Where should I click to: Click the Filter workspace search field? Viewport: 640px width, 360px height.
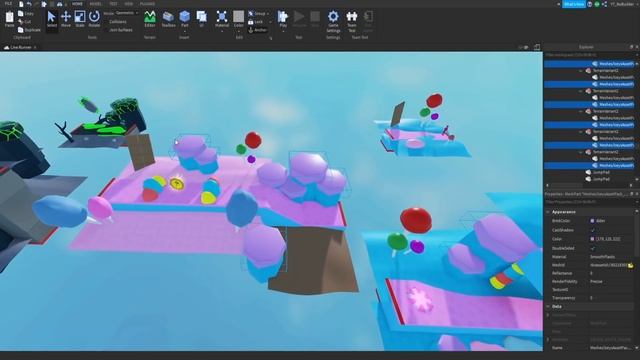pos(589,55)
